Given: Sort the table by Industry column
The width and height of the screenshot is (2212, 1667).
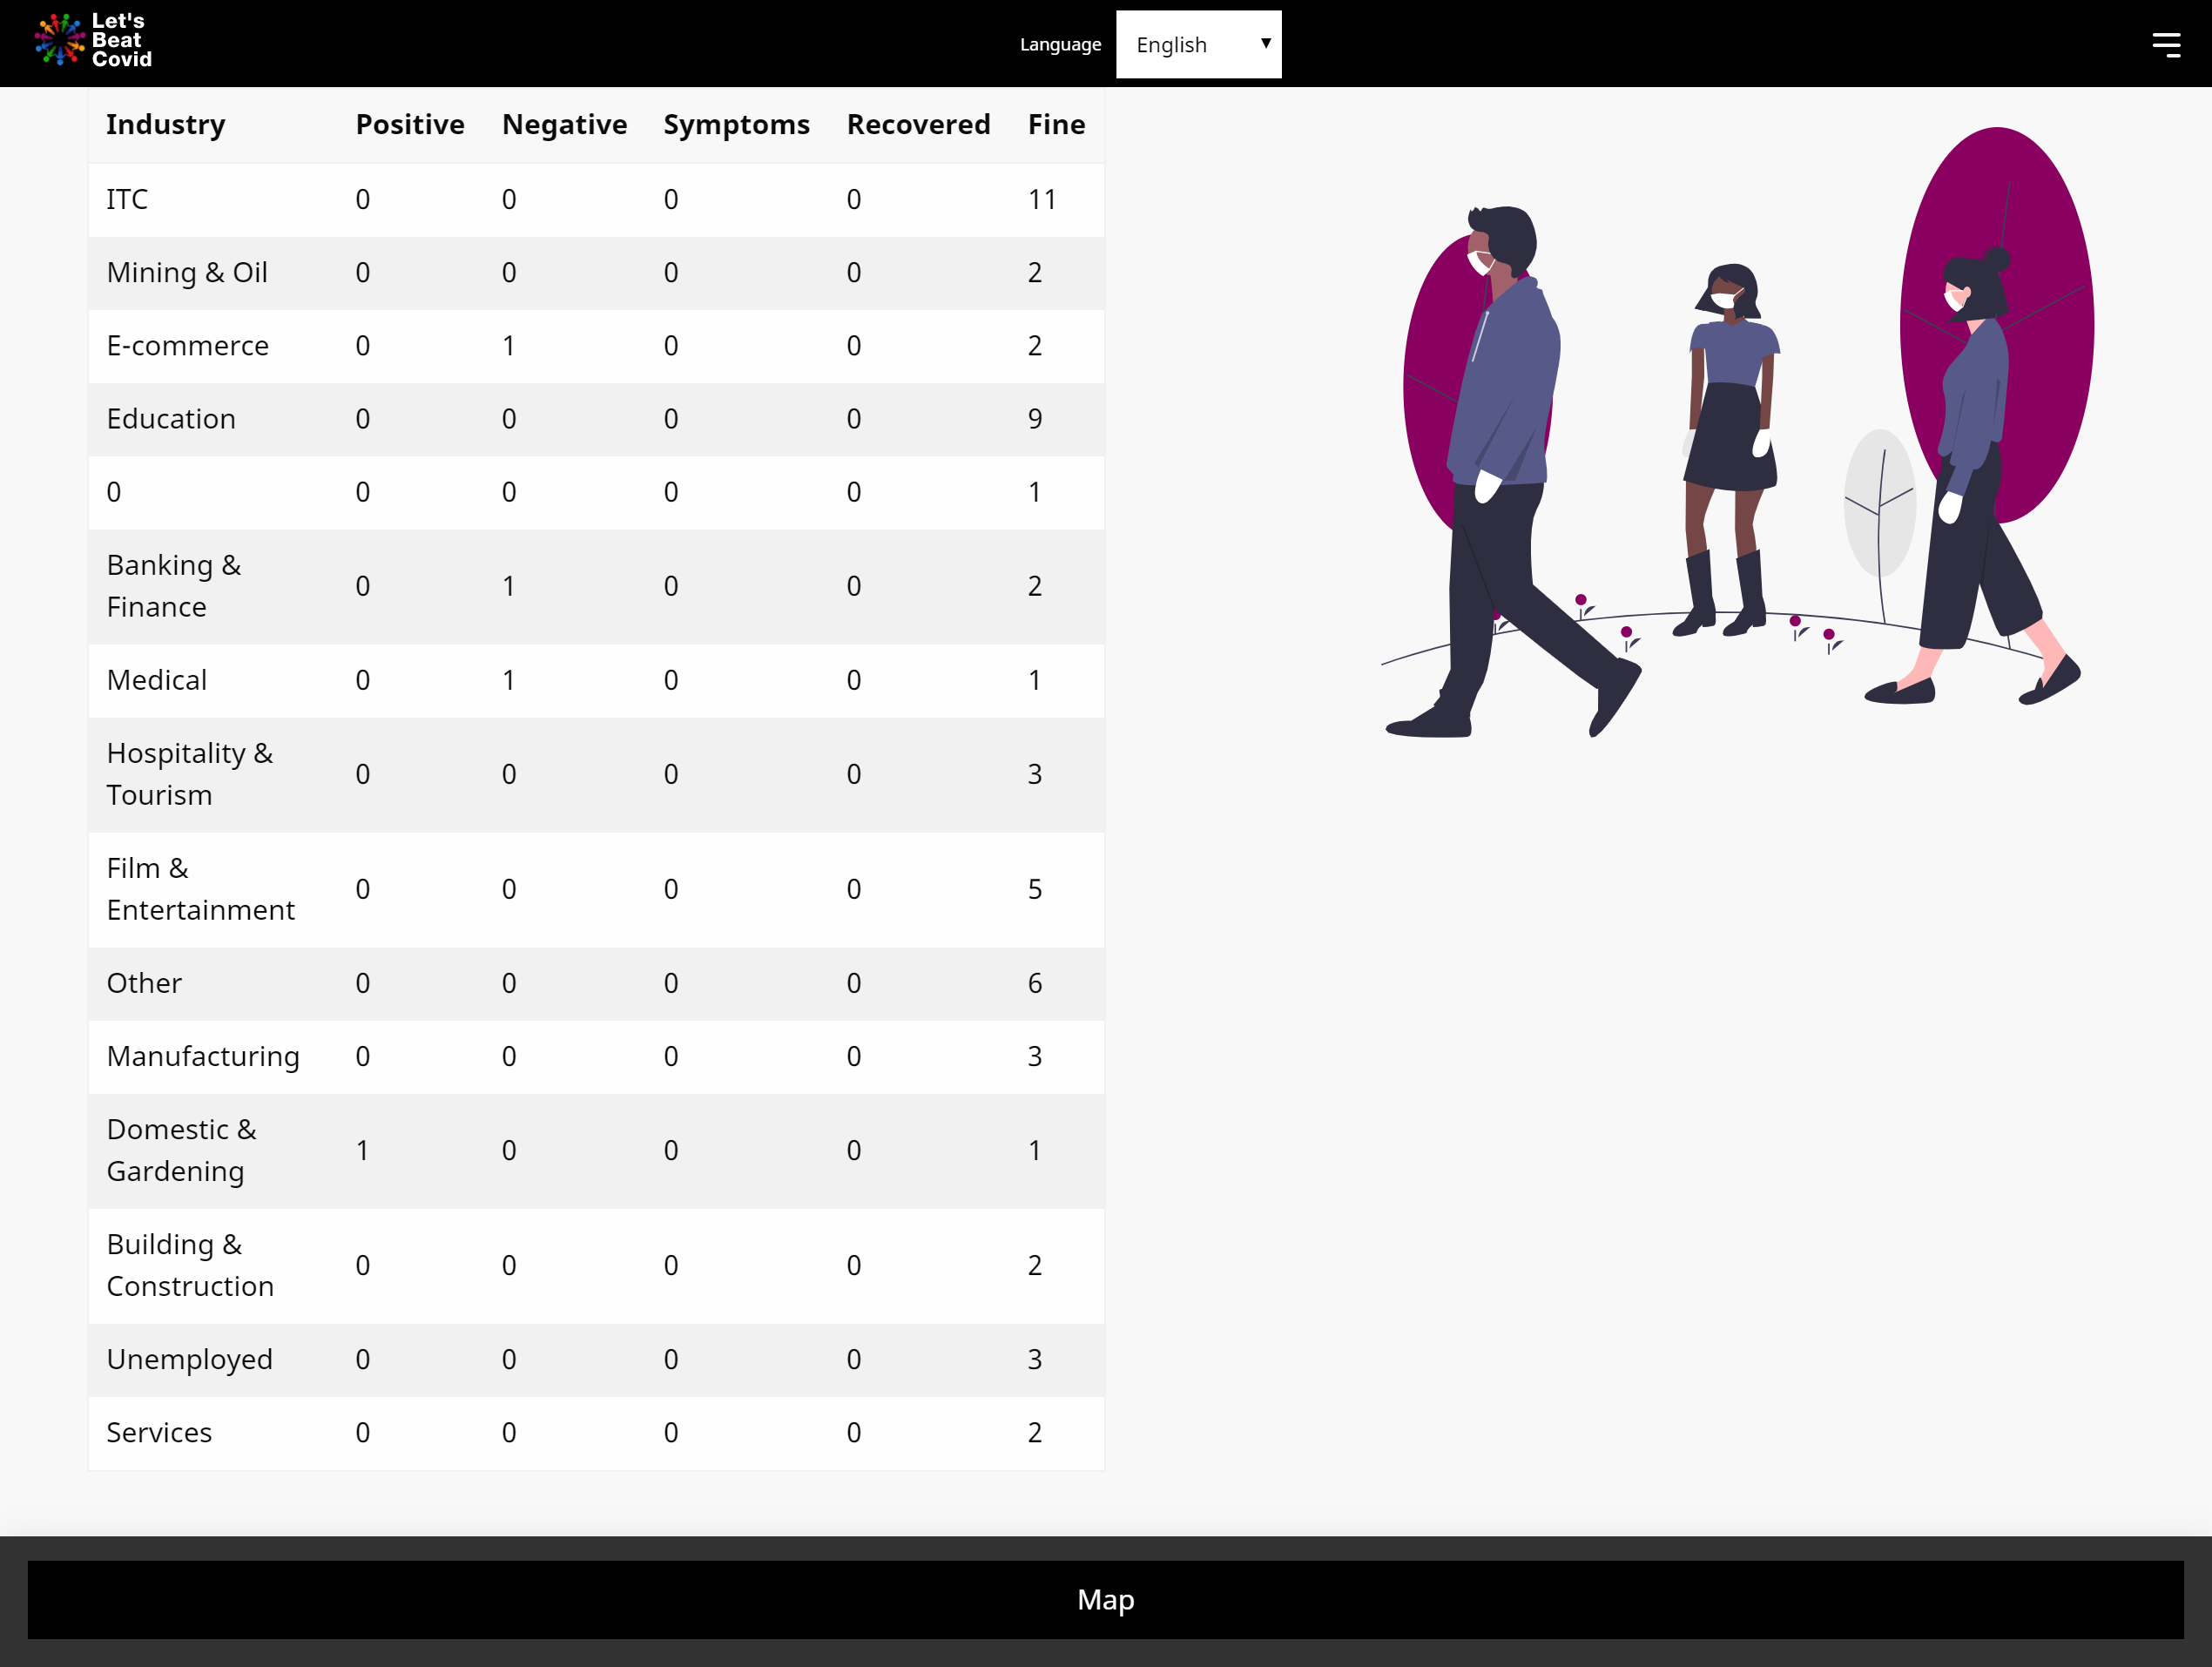Looking at the screenshot, I should click(165, 124).
